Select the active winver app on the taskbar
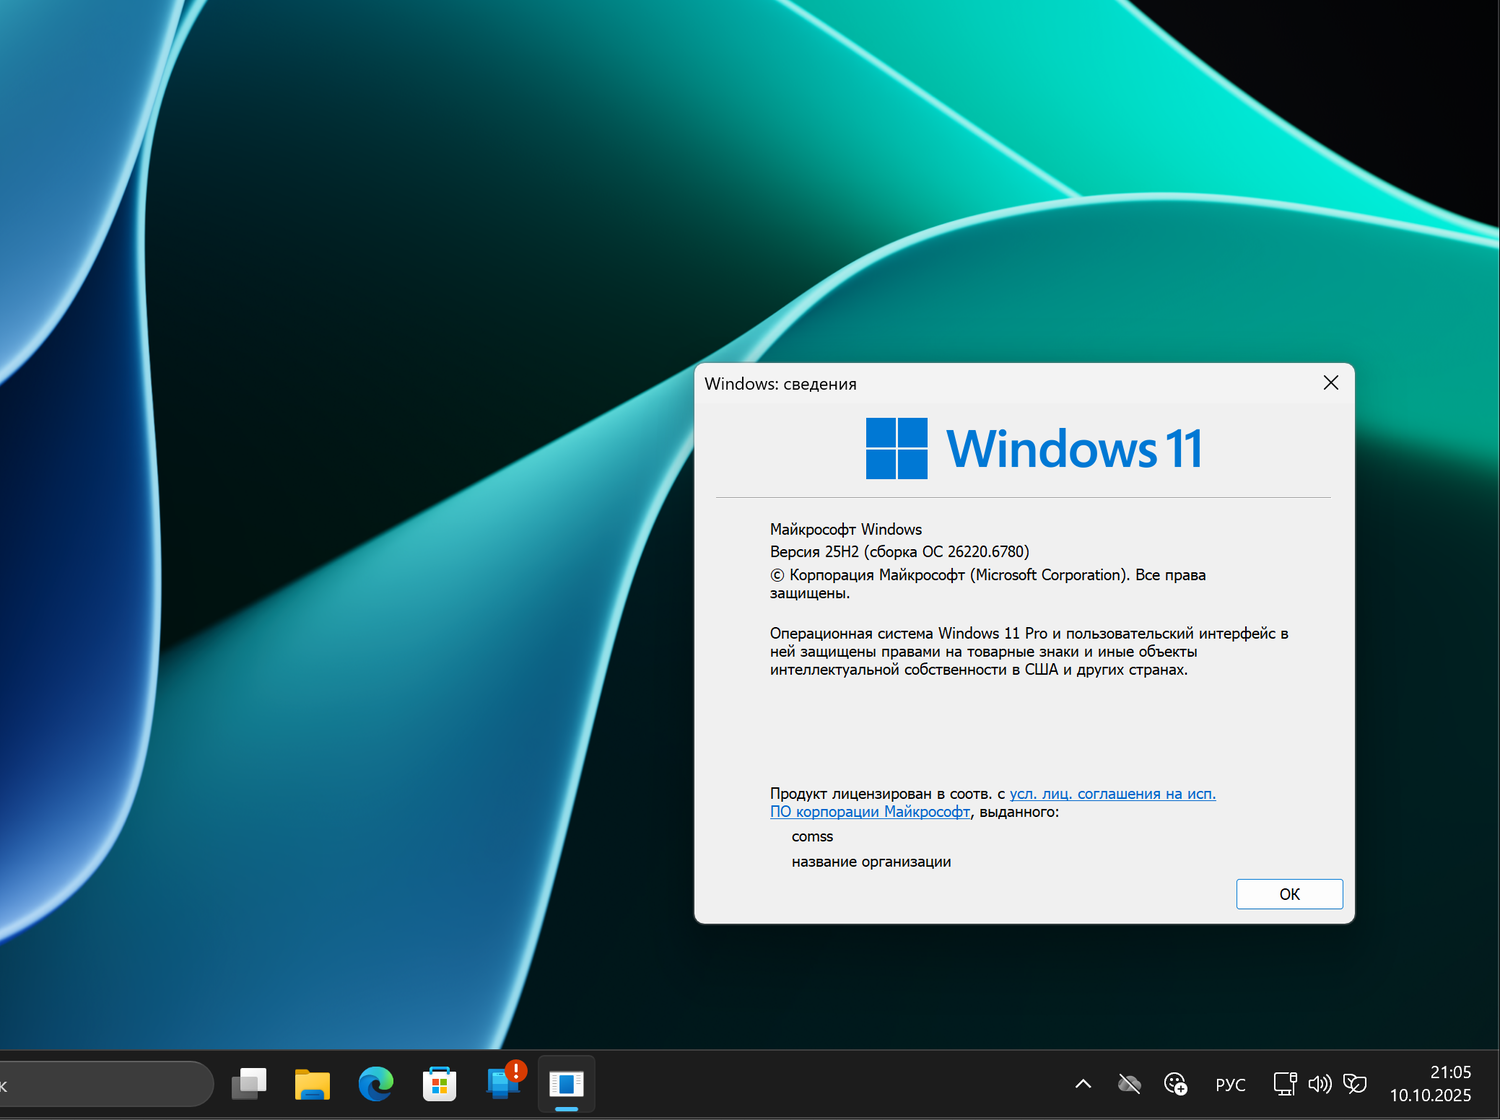 pyautogui.click(x=566, y=1084)
